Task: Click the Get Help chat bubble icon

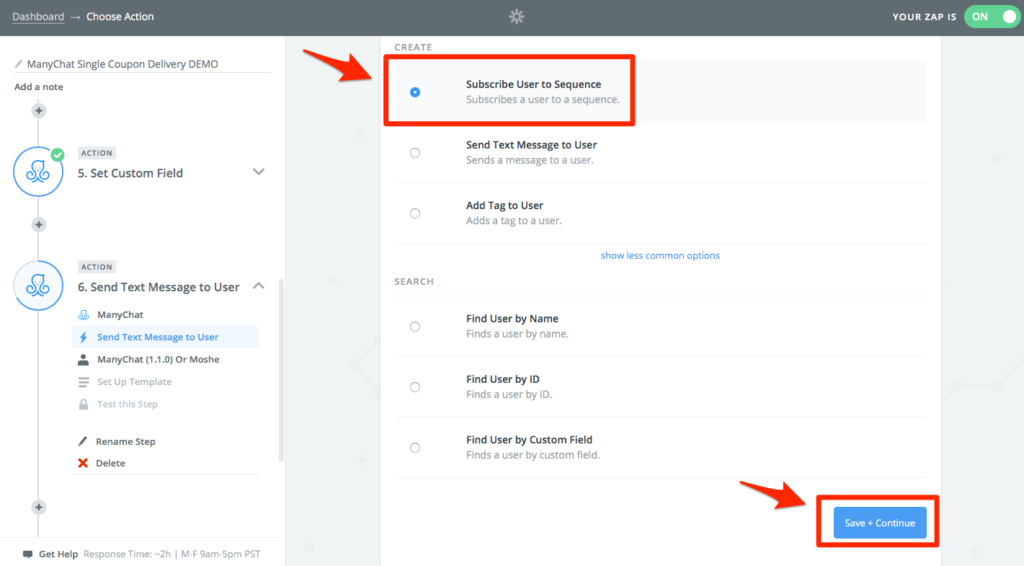Action: (27, 554)
